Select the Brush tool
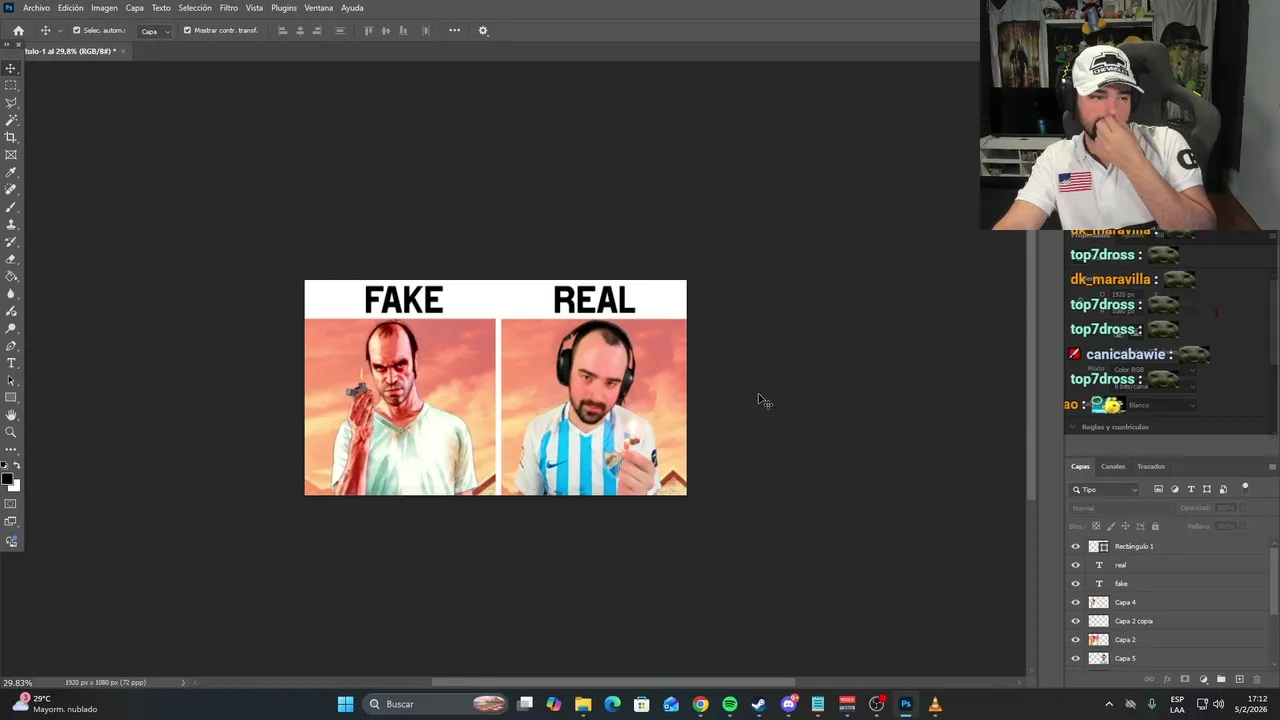 pos(11,207)
